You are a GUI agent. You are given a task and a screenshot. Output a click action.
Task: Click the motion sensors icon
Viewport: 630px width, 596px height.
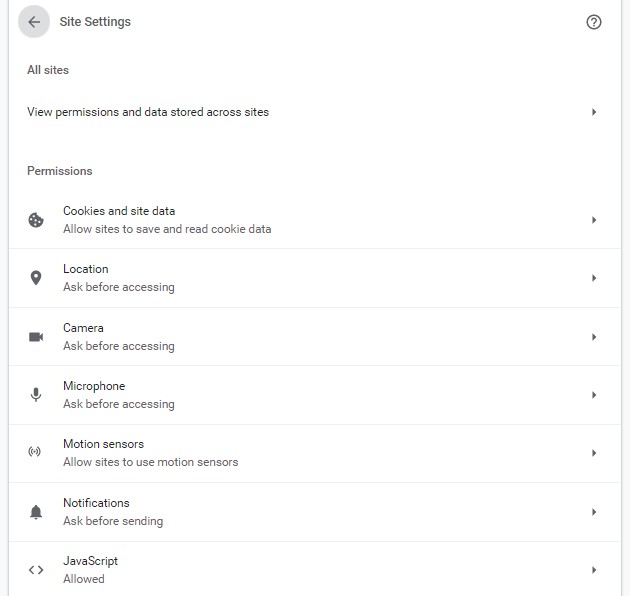pos(35,452)
